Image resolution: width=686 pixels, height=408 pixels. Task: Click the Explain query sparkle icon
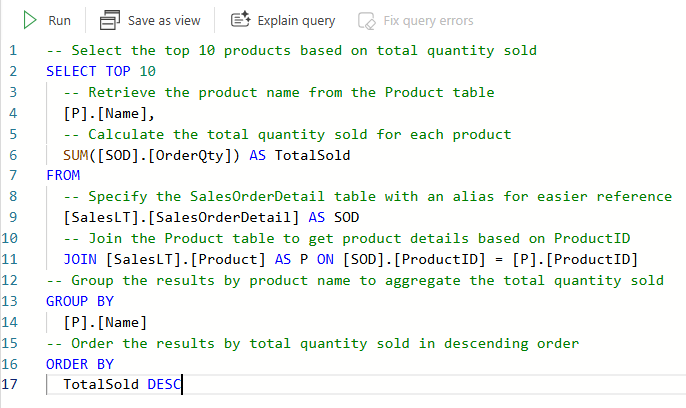point(241,20)
